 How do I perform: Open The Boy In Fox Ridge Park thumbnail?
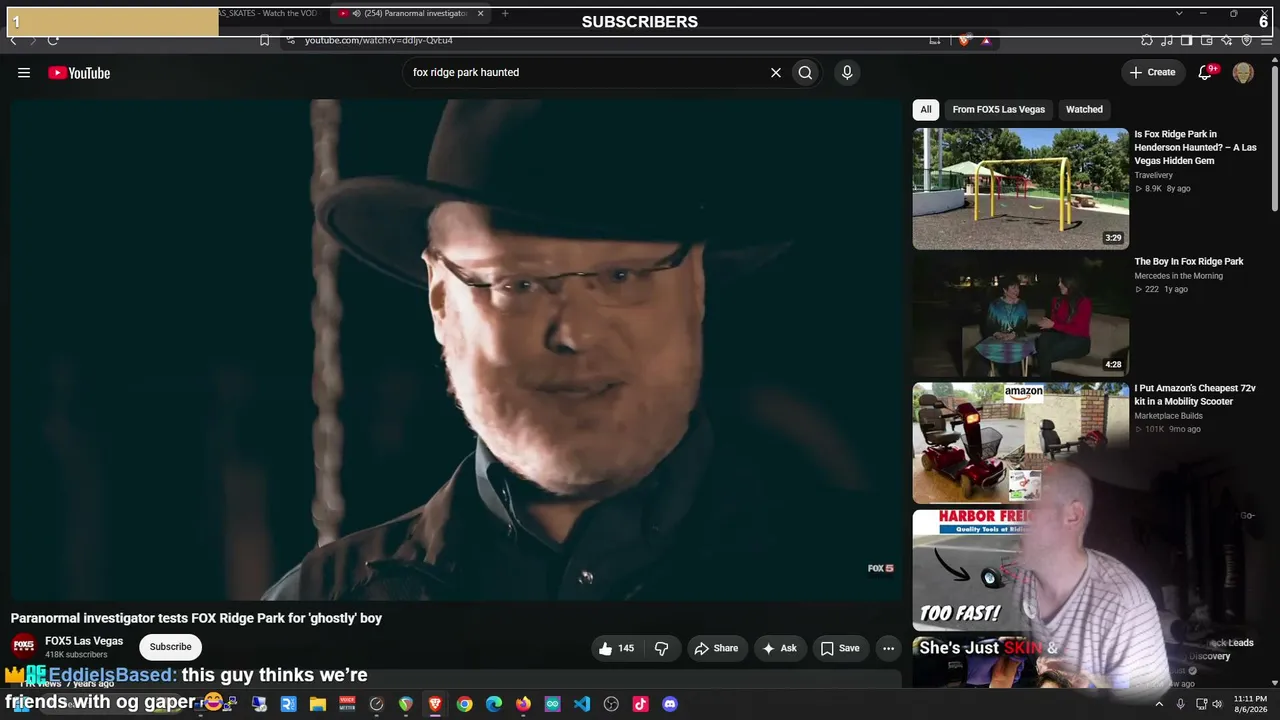coord(1021,315)
